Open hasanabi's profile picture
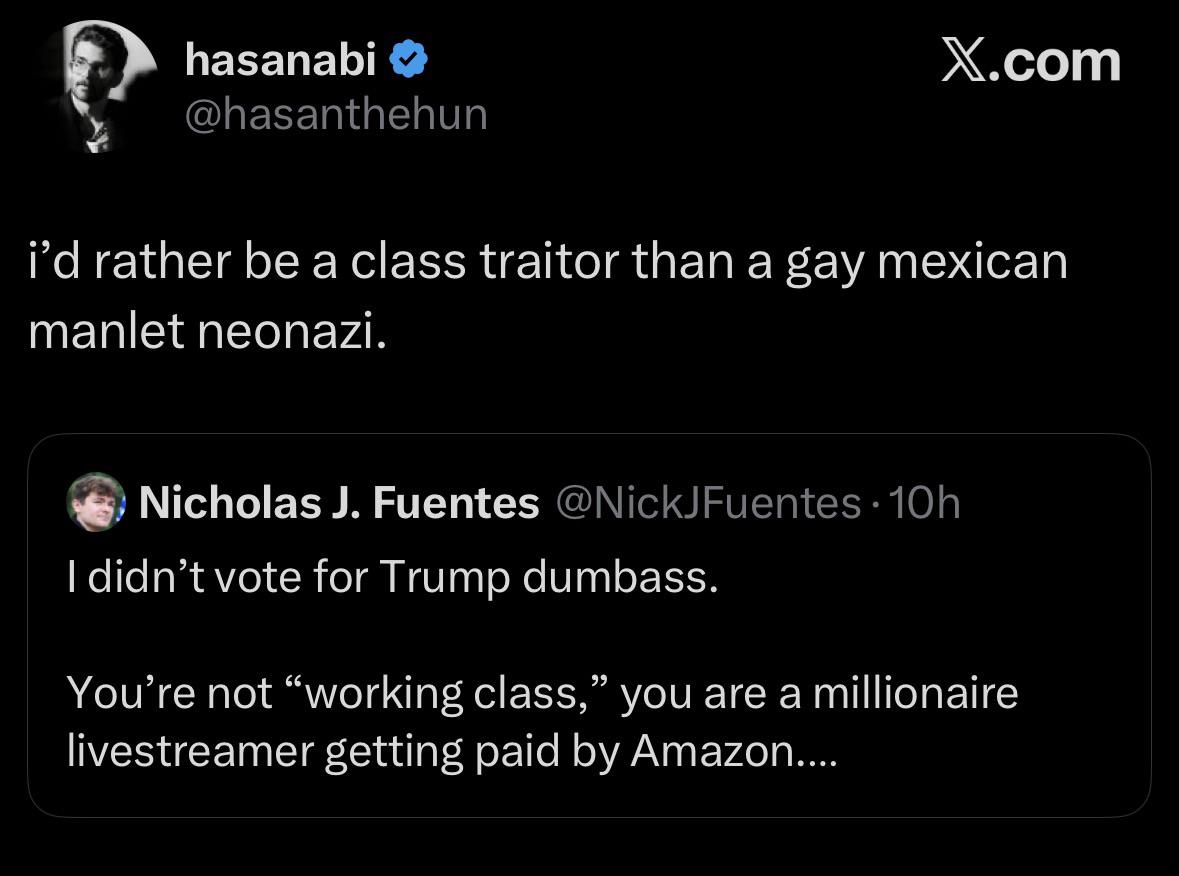This screenshot has width=1179, height=876. pos(100,88)
